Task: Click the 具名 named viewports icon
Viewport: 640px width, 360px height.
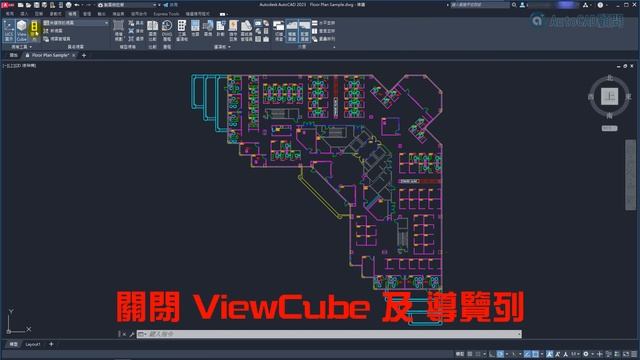Action: [136, 23]
